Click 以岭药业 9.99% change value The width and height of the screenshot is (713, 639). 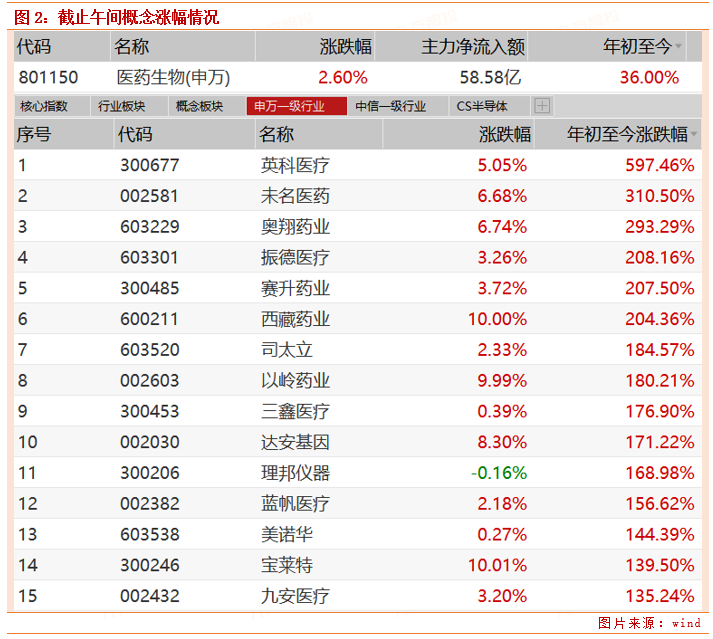(502, 381)
